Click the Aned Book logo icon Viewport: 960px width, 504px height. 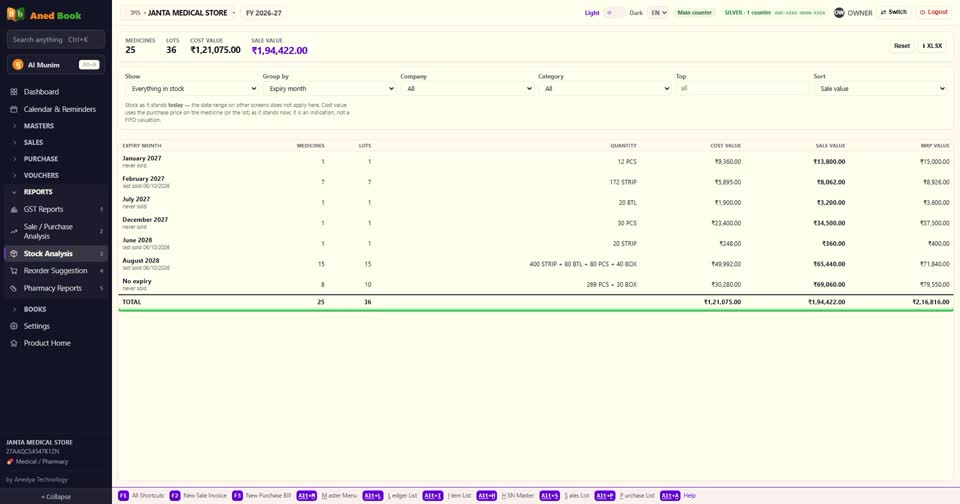point(15,15)
